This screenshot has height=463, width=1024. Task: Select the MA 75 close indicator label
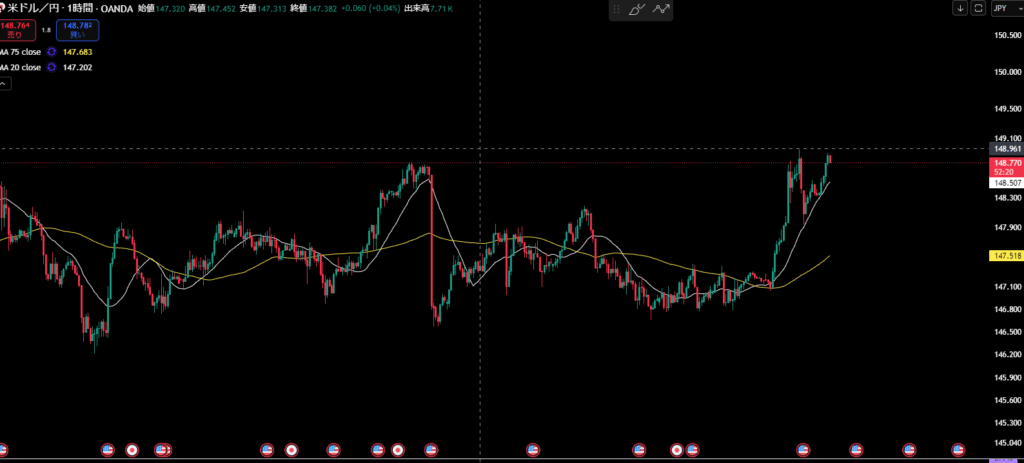20,51
